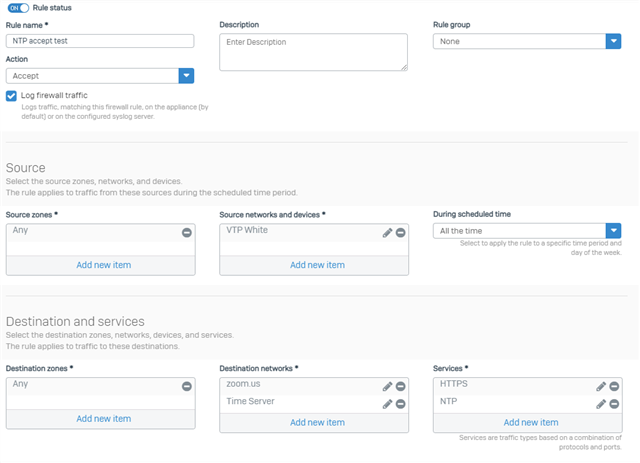Click the Rule name input field
This screenshot has width=640, height=463.
(100, 41)
